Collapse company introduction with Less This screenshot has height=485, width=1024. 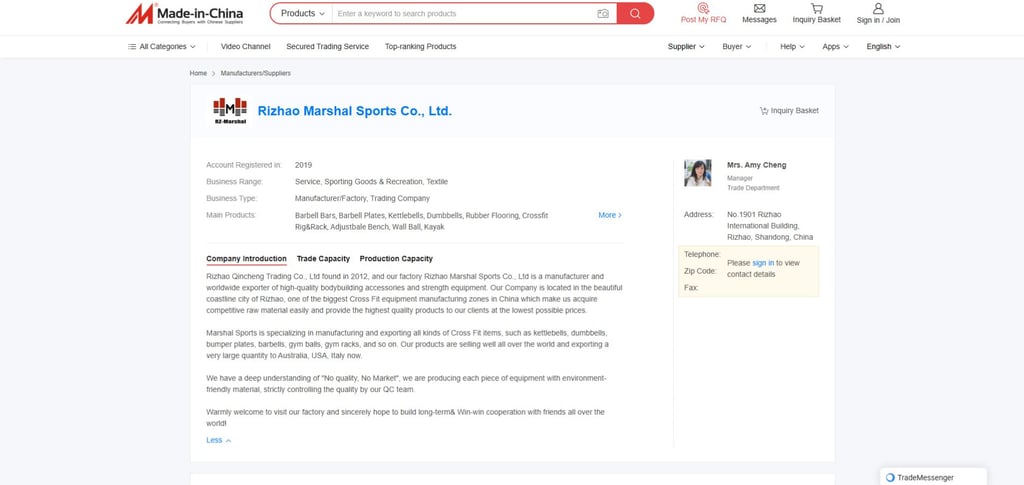coord(219,440)
